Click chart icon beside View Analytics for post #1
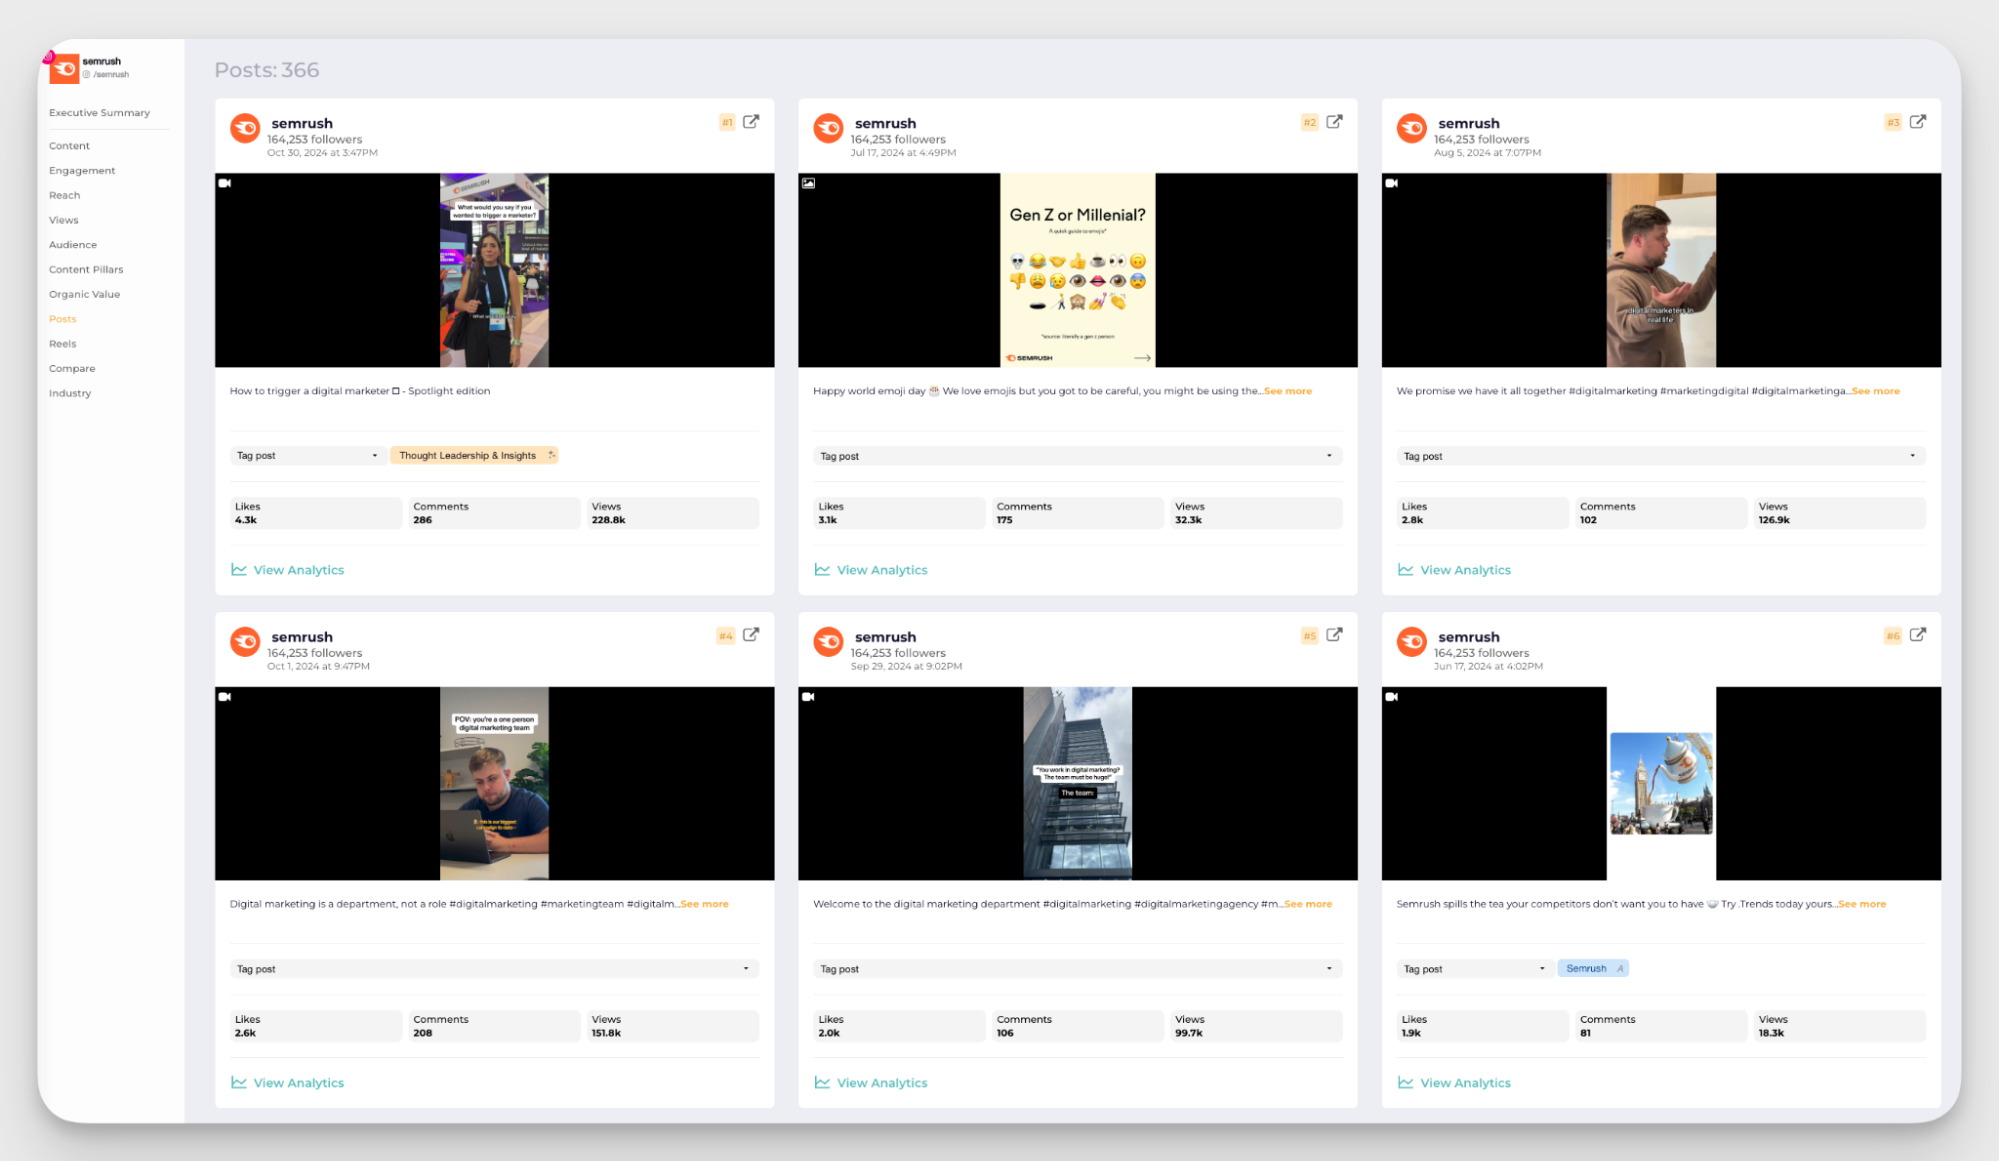This screenshot has width=1999, height=1161. tap(239, 570)
